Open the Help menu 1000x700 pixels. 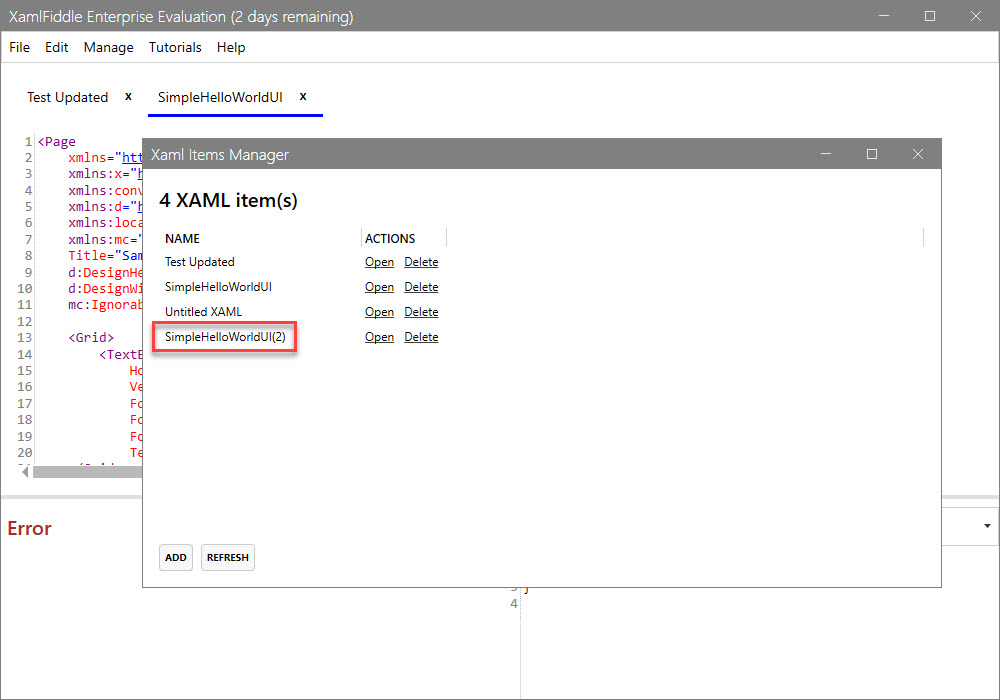pyautogui.click(x=231, y=47)
